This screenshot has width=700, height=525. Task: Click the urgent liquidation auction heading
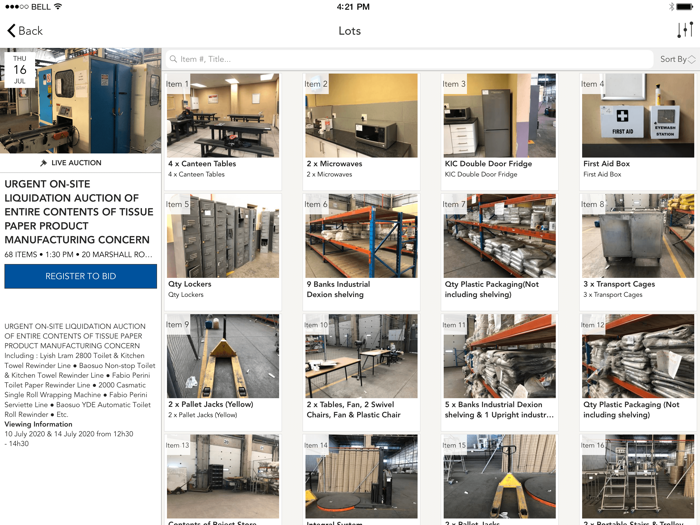(79, 212)
